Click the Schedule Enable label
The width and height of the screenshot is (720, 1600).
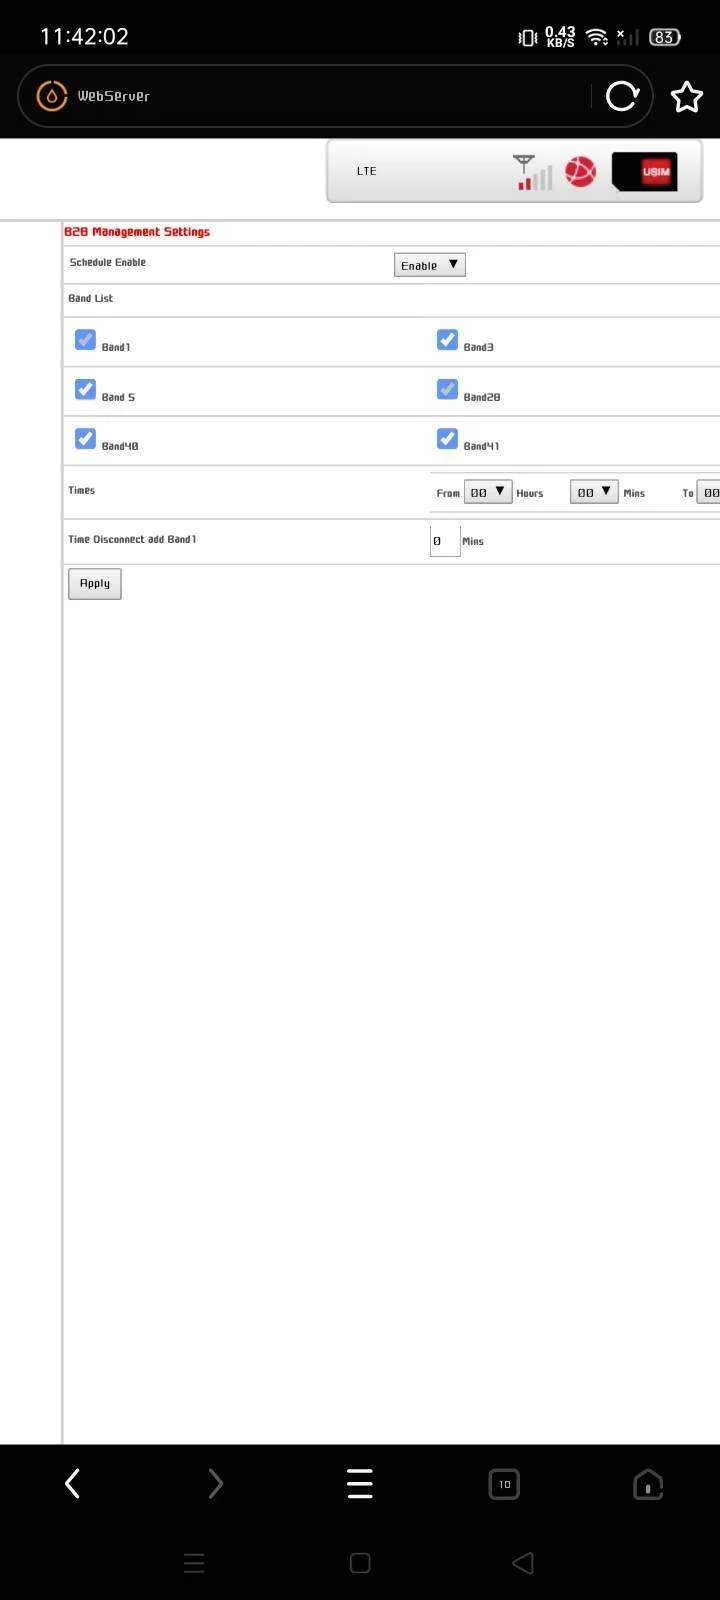coord(108,262)
